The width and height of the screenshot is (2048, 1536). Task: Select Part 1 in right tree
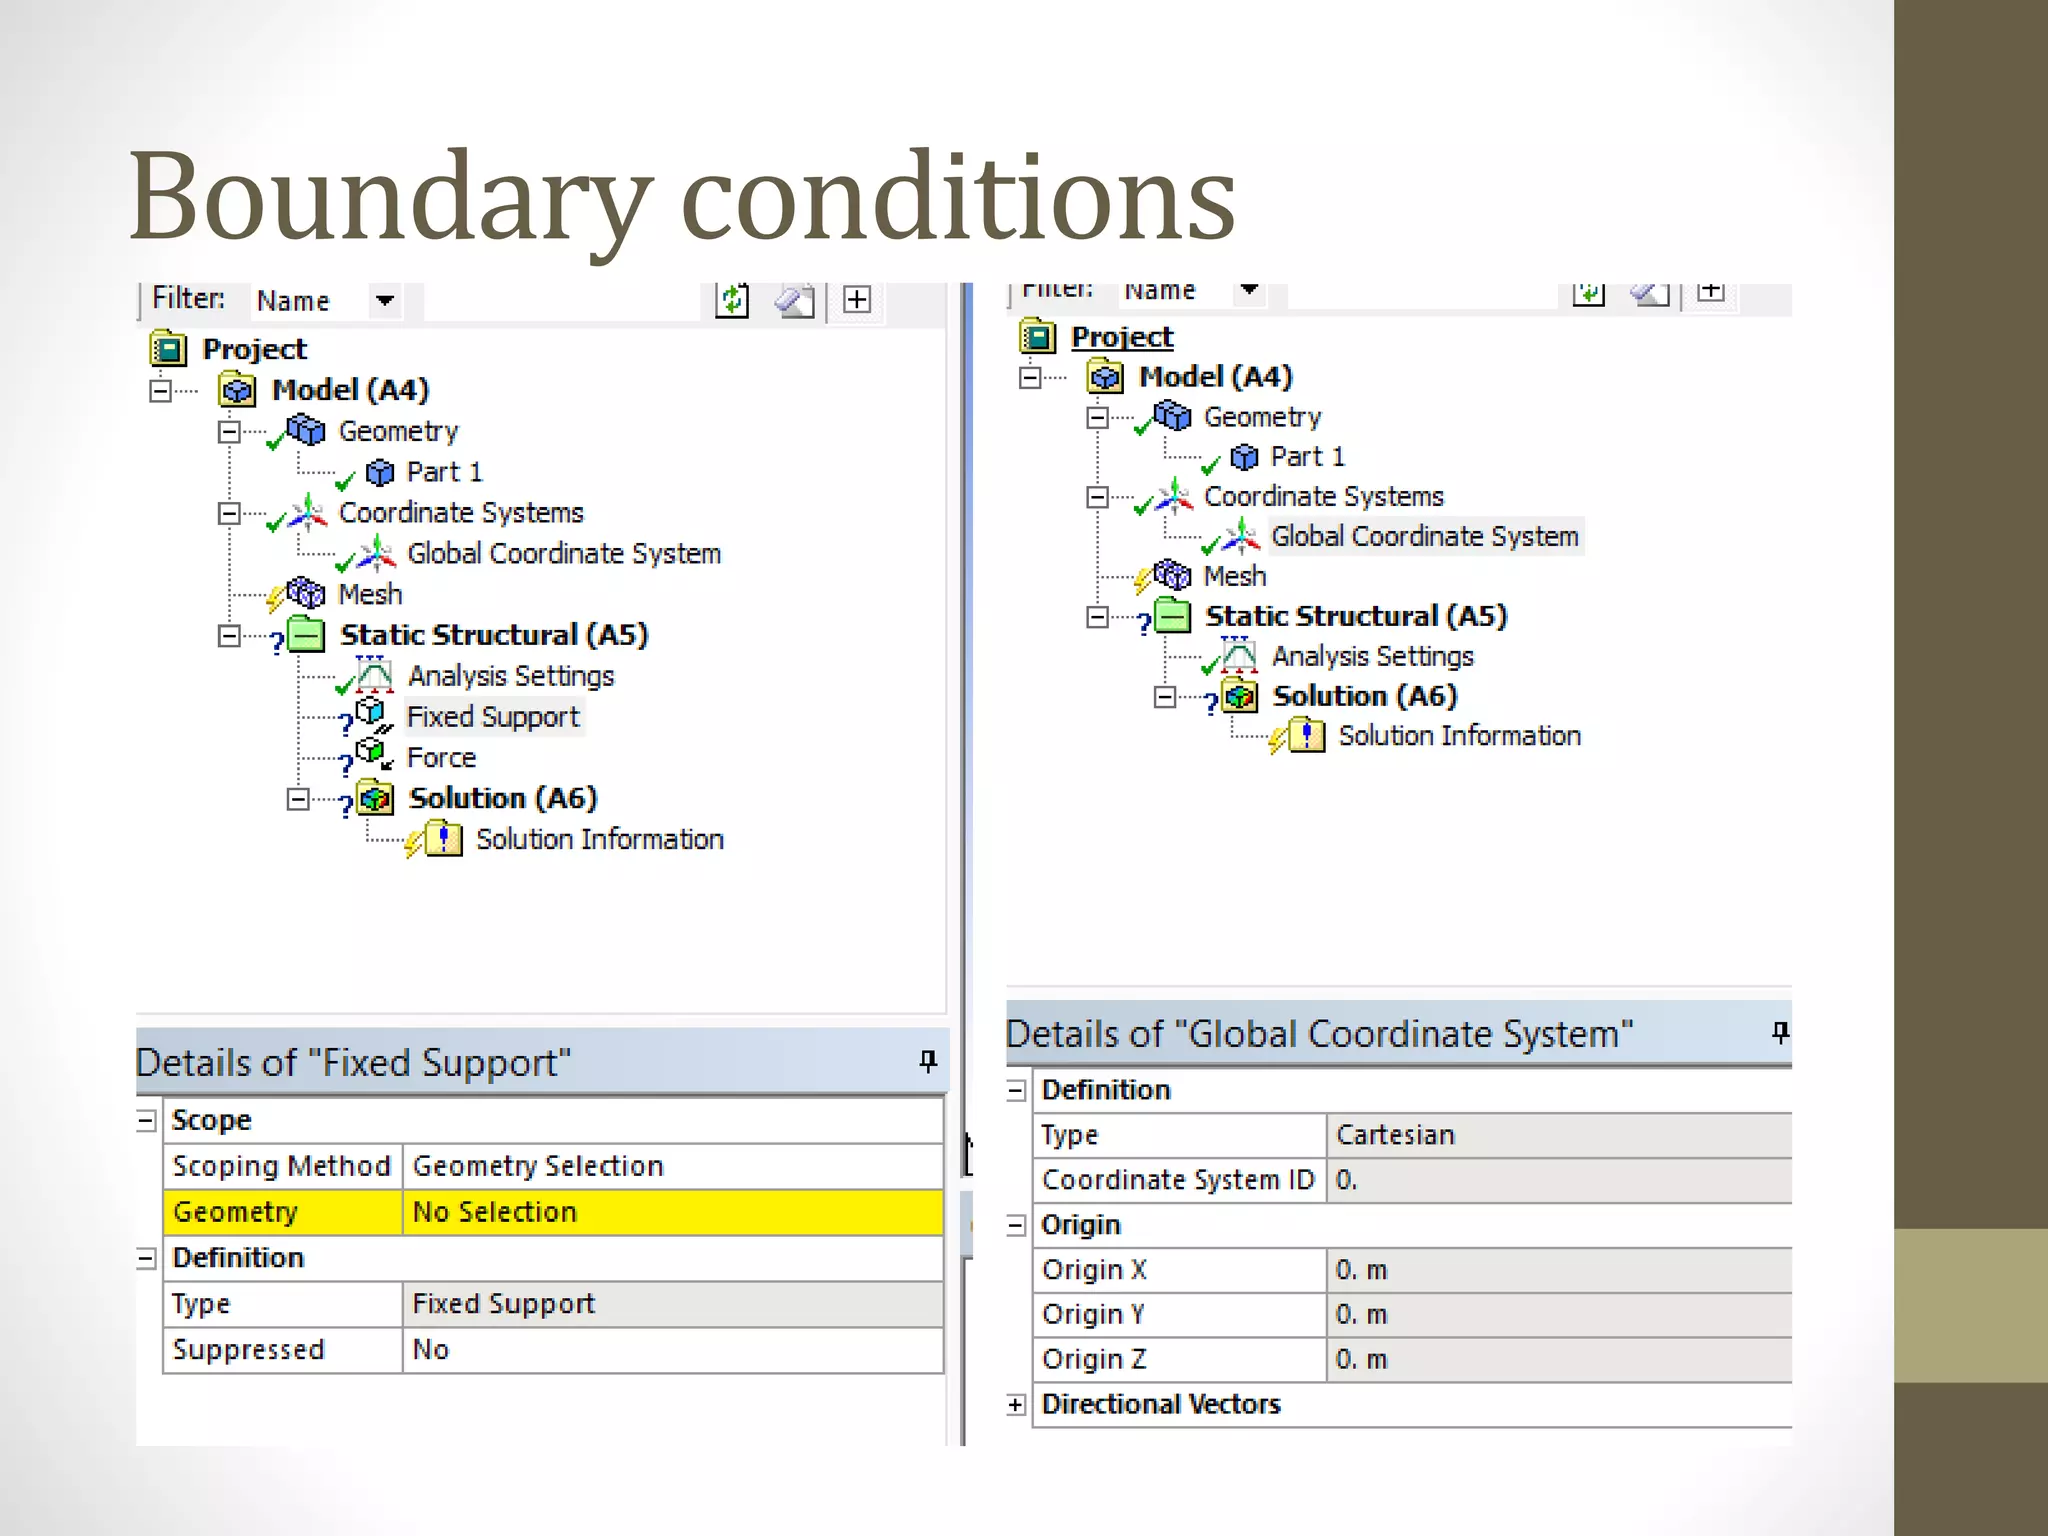pos(1307,457)
